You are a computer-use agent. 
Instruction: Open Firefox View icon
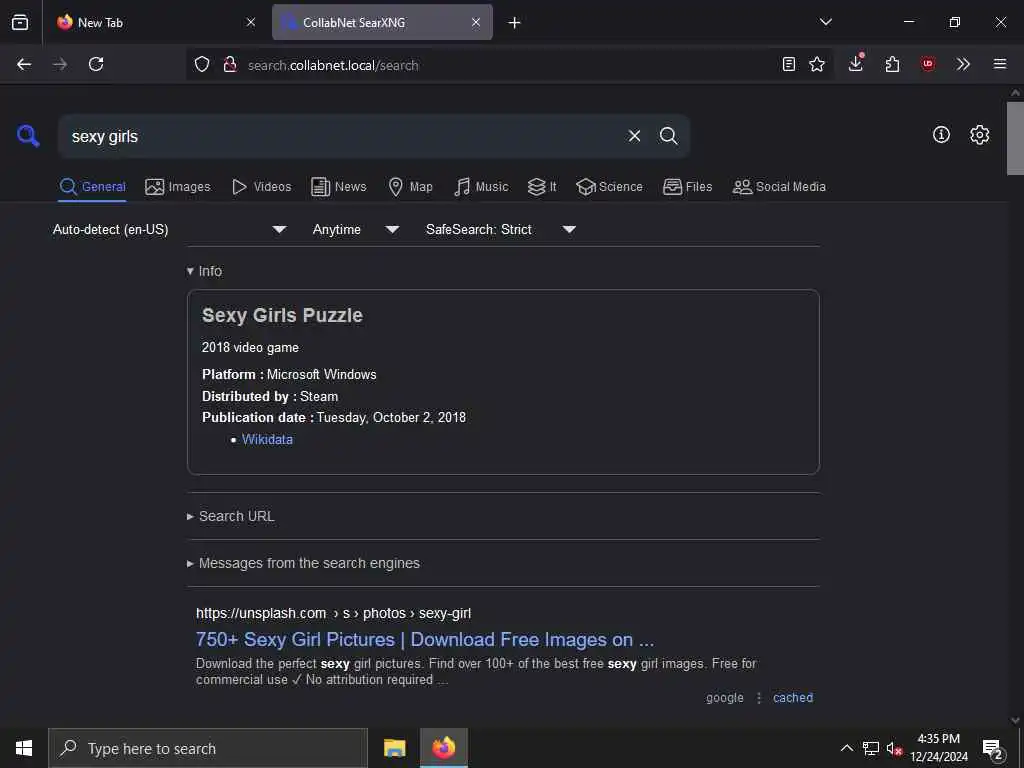pos(20,22)
